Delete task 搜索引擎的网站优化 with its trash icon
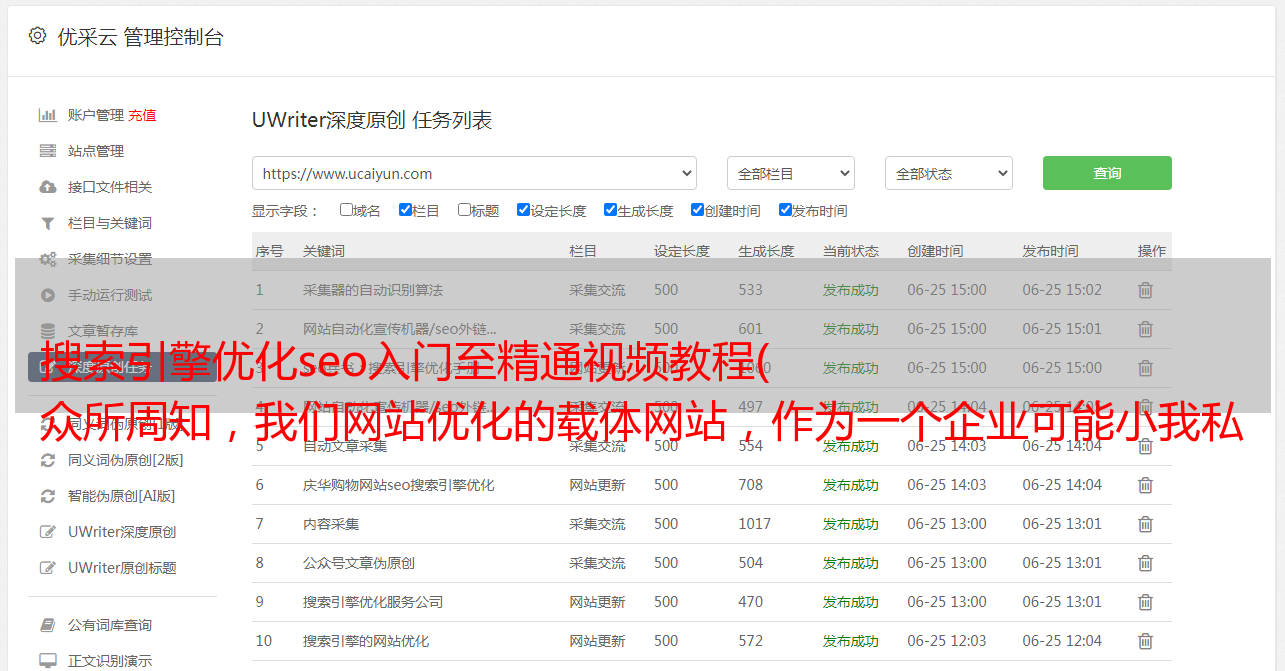Viewport: 1285px width, 671px height. pyautogui.click(x=1146, y=641)
